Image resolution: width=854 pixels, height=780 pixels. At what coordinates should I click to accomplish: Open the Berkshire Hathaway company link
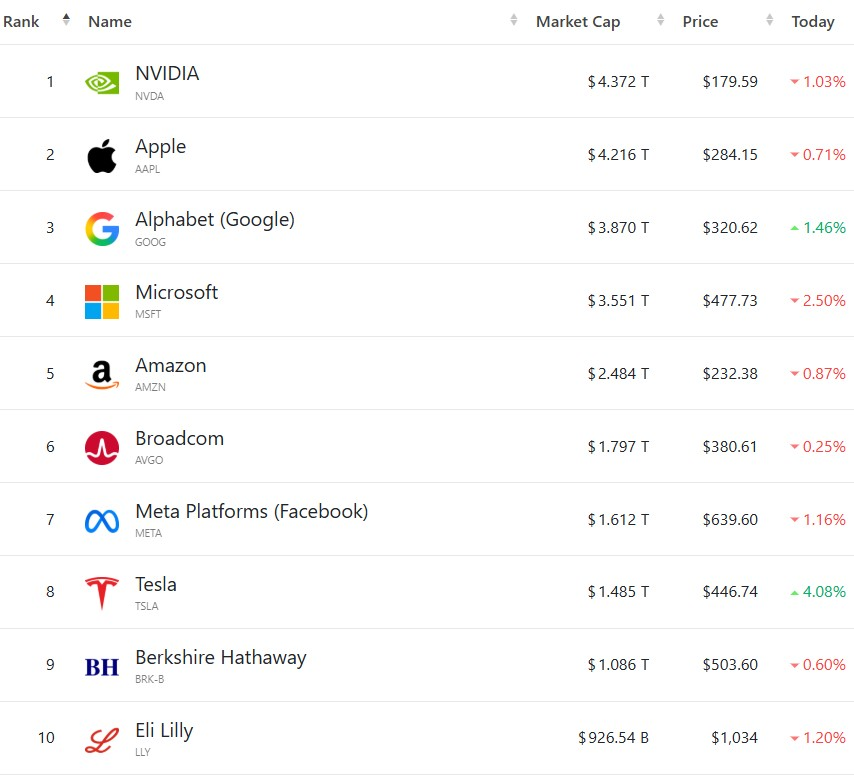coord(220,657)
